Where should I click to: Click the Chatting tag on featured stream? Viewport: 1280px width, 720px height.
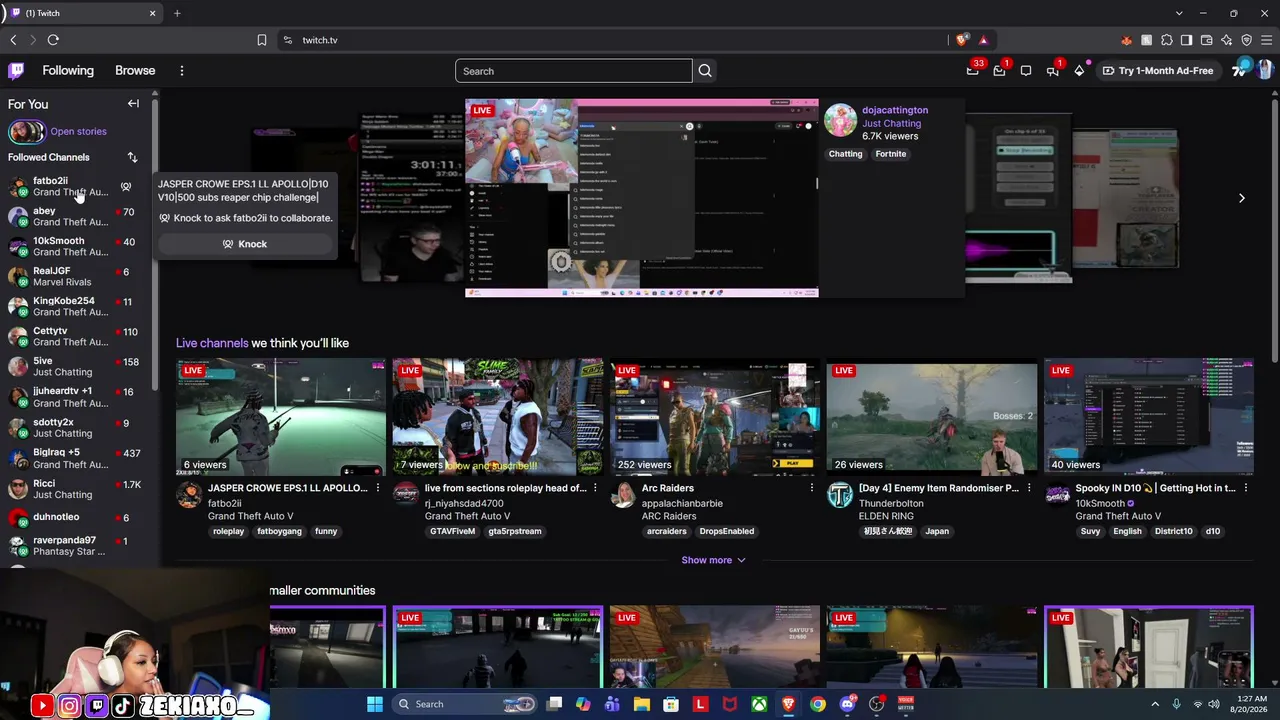(845, 154)
